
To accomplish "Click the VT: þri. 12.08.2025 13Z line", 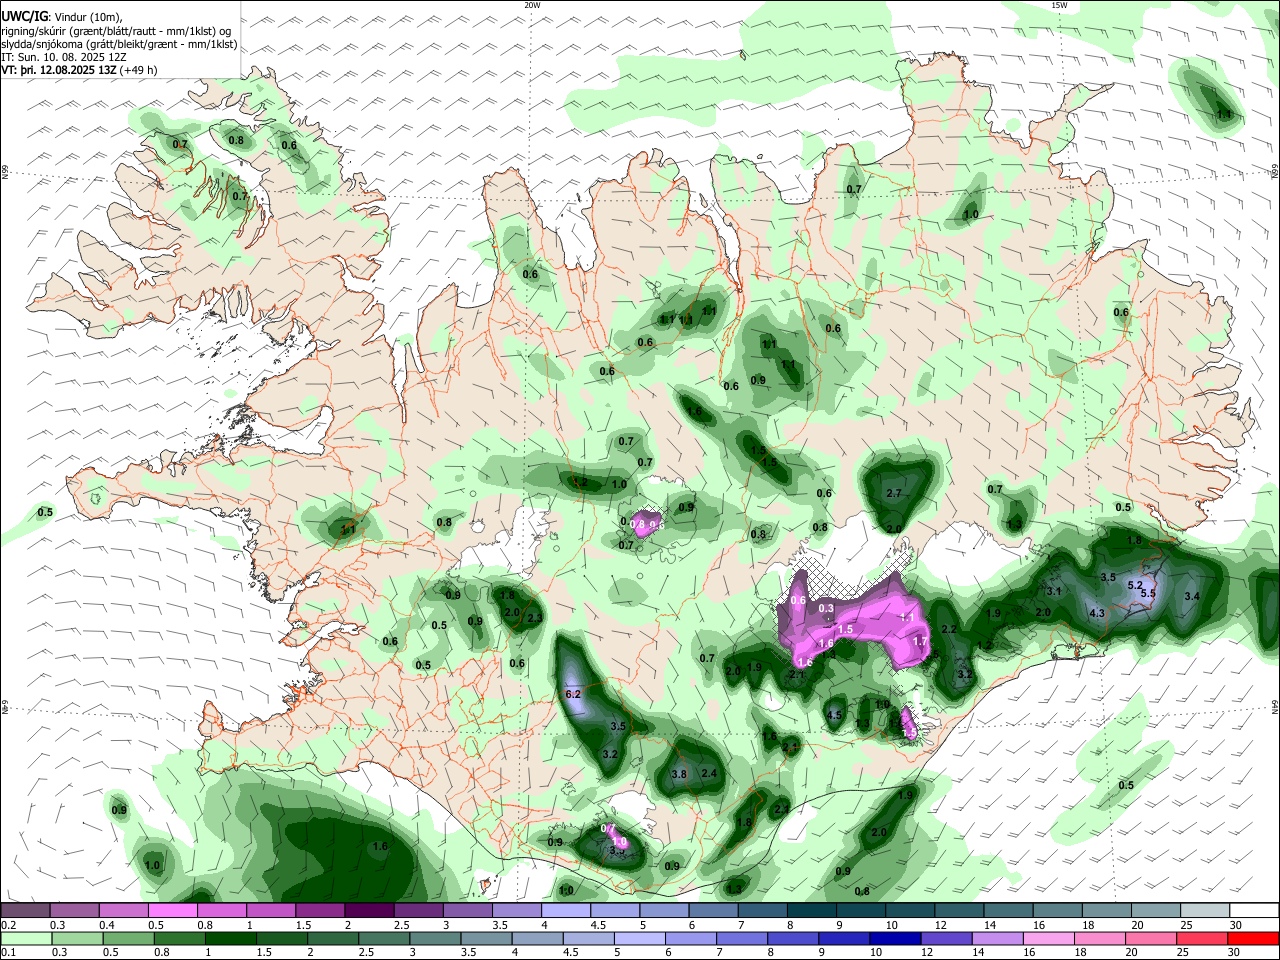I will (80, 70).
